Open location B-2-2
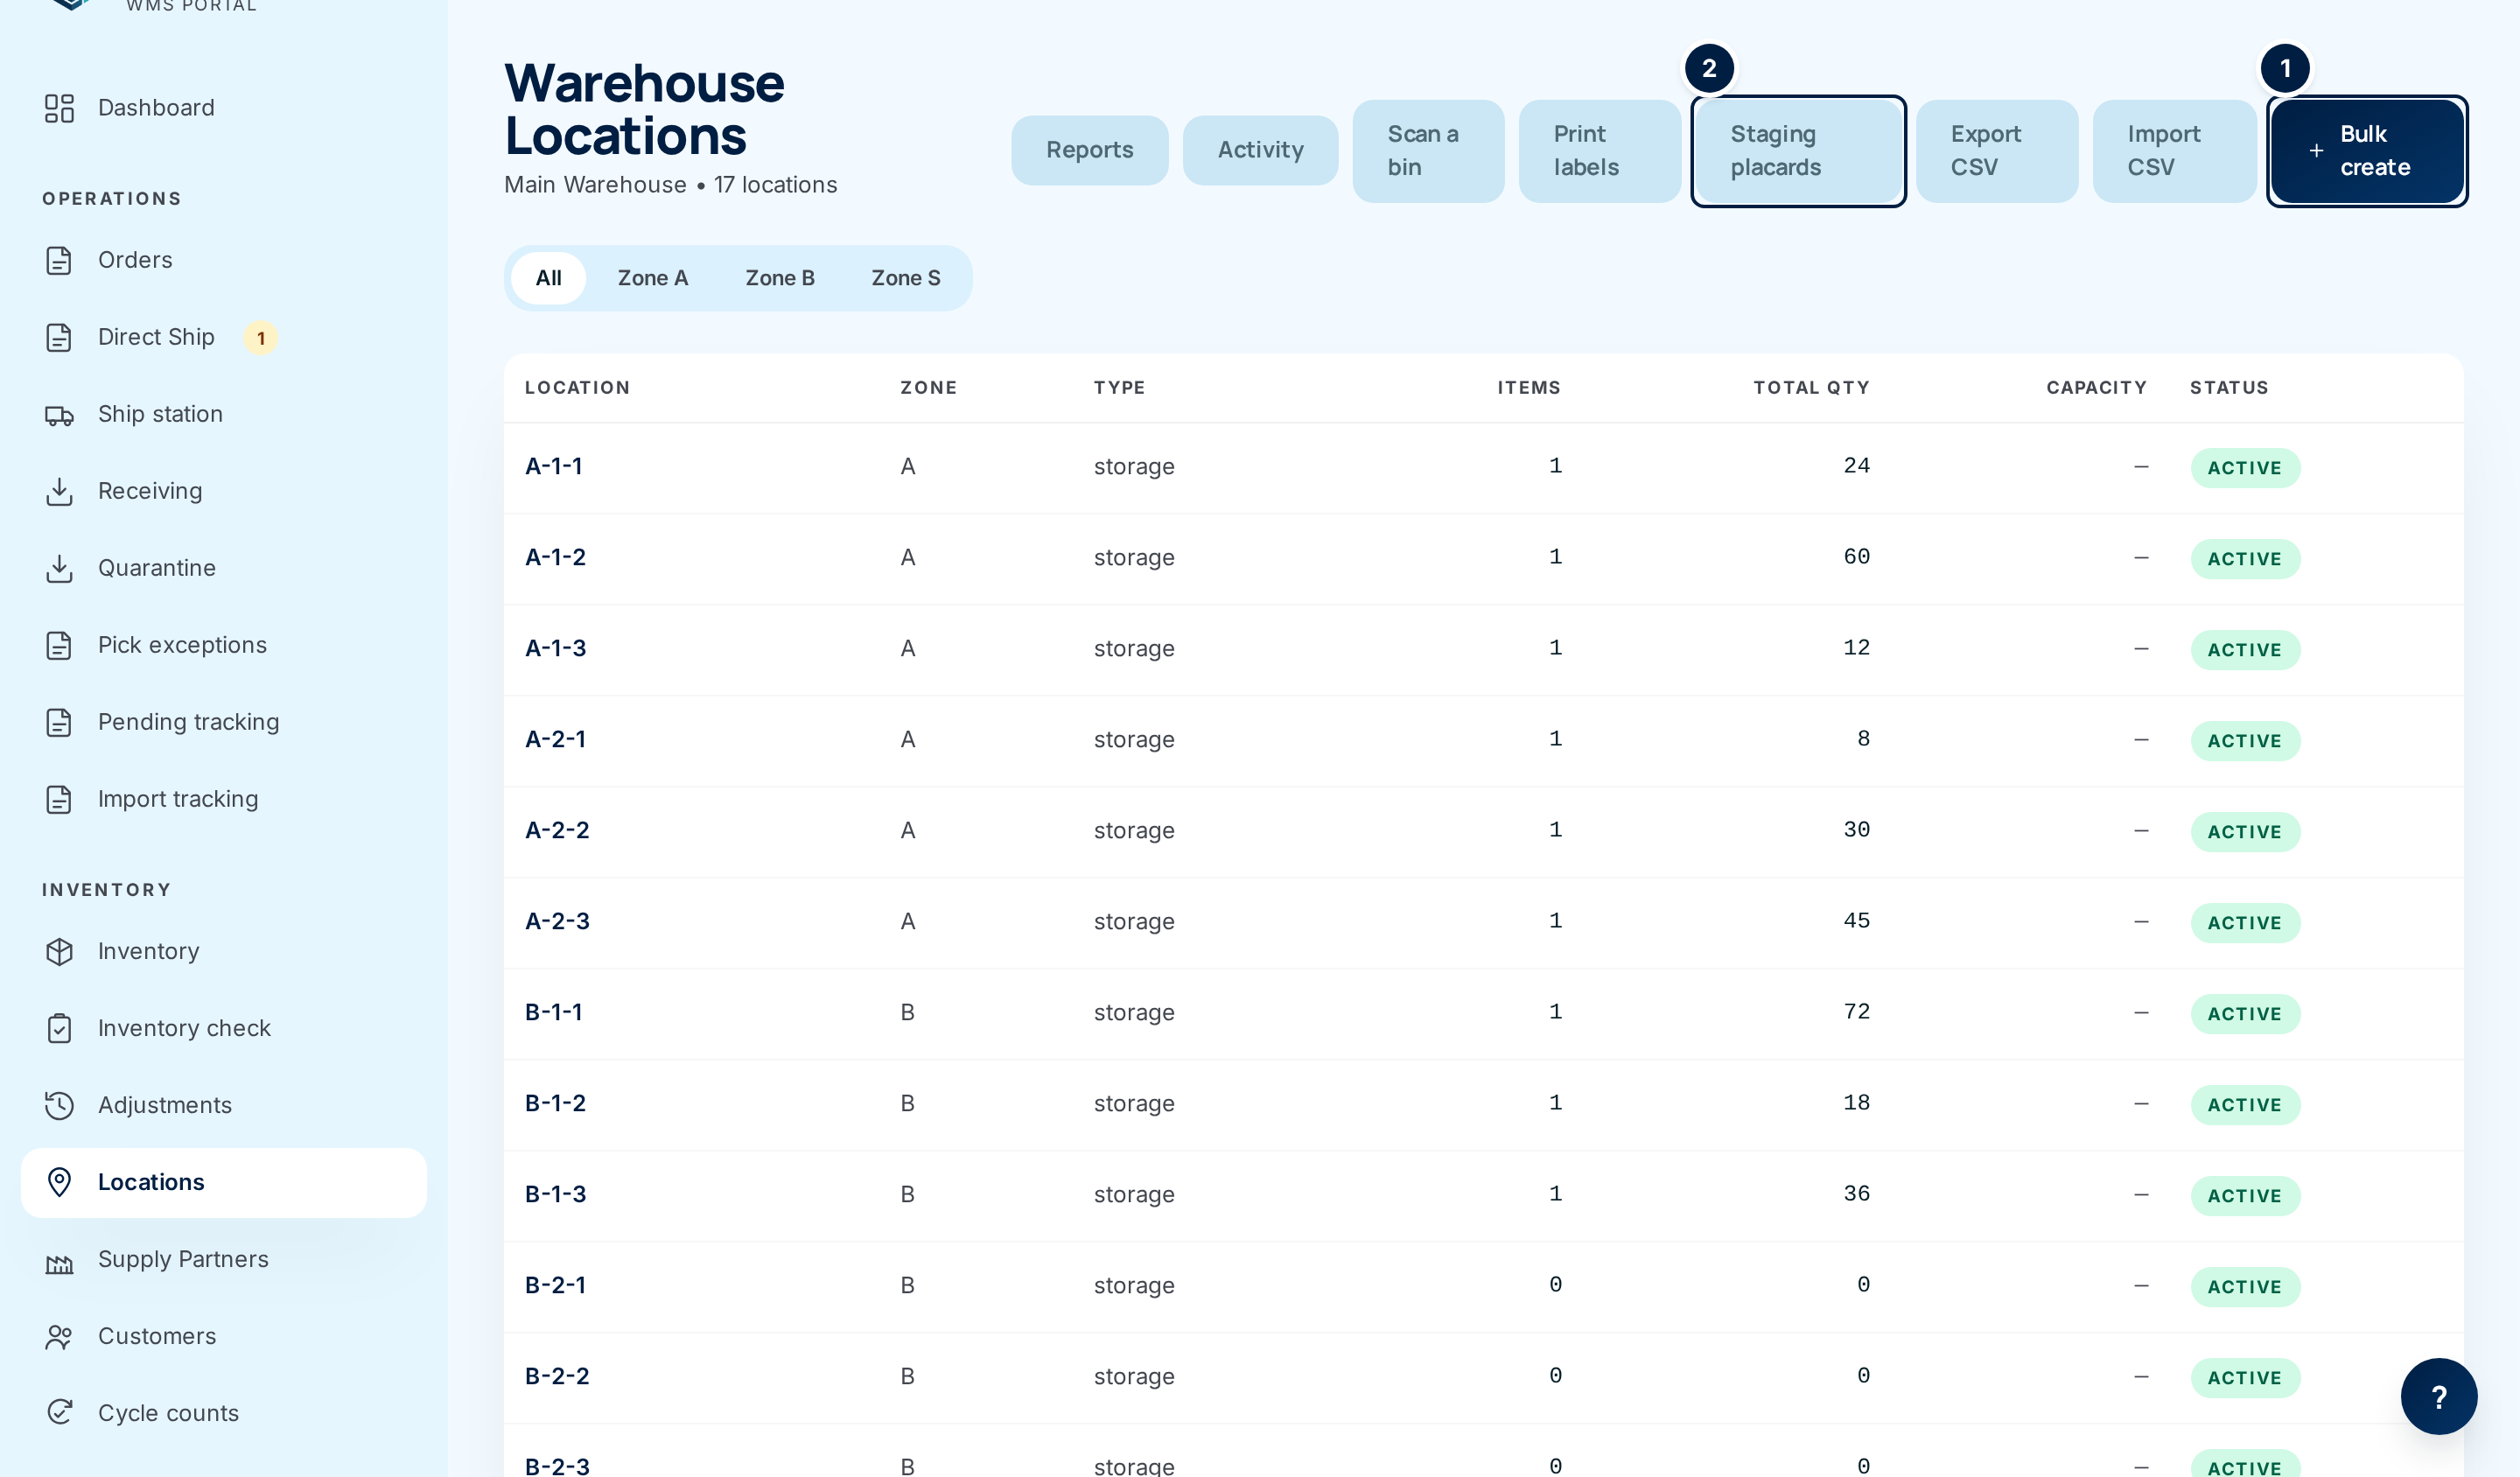 tap(557, 1376)
